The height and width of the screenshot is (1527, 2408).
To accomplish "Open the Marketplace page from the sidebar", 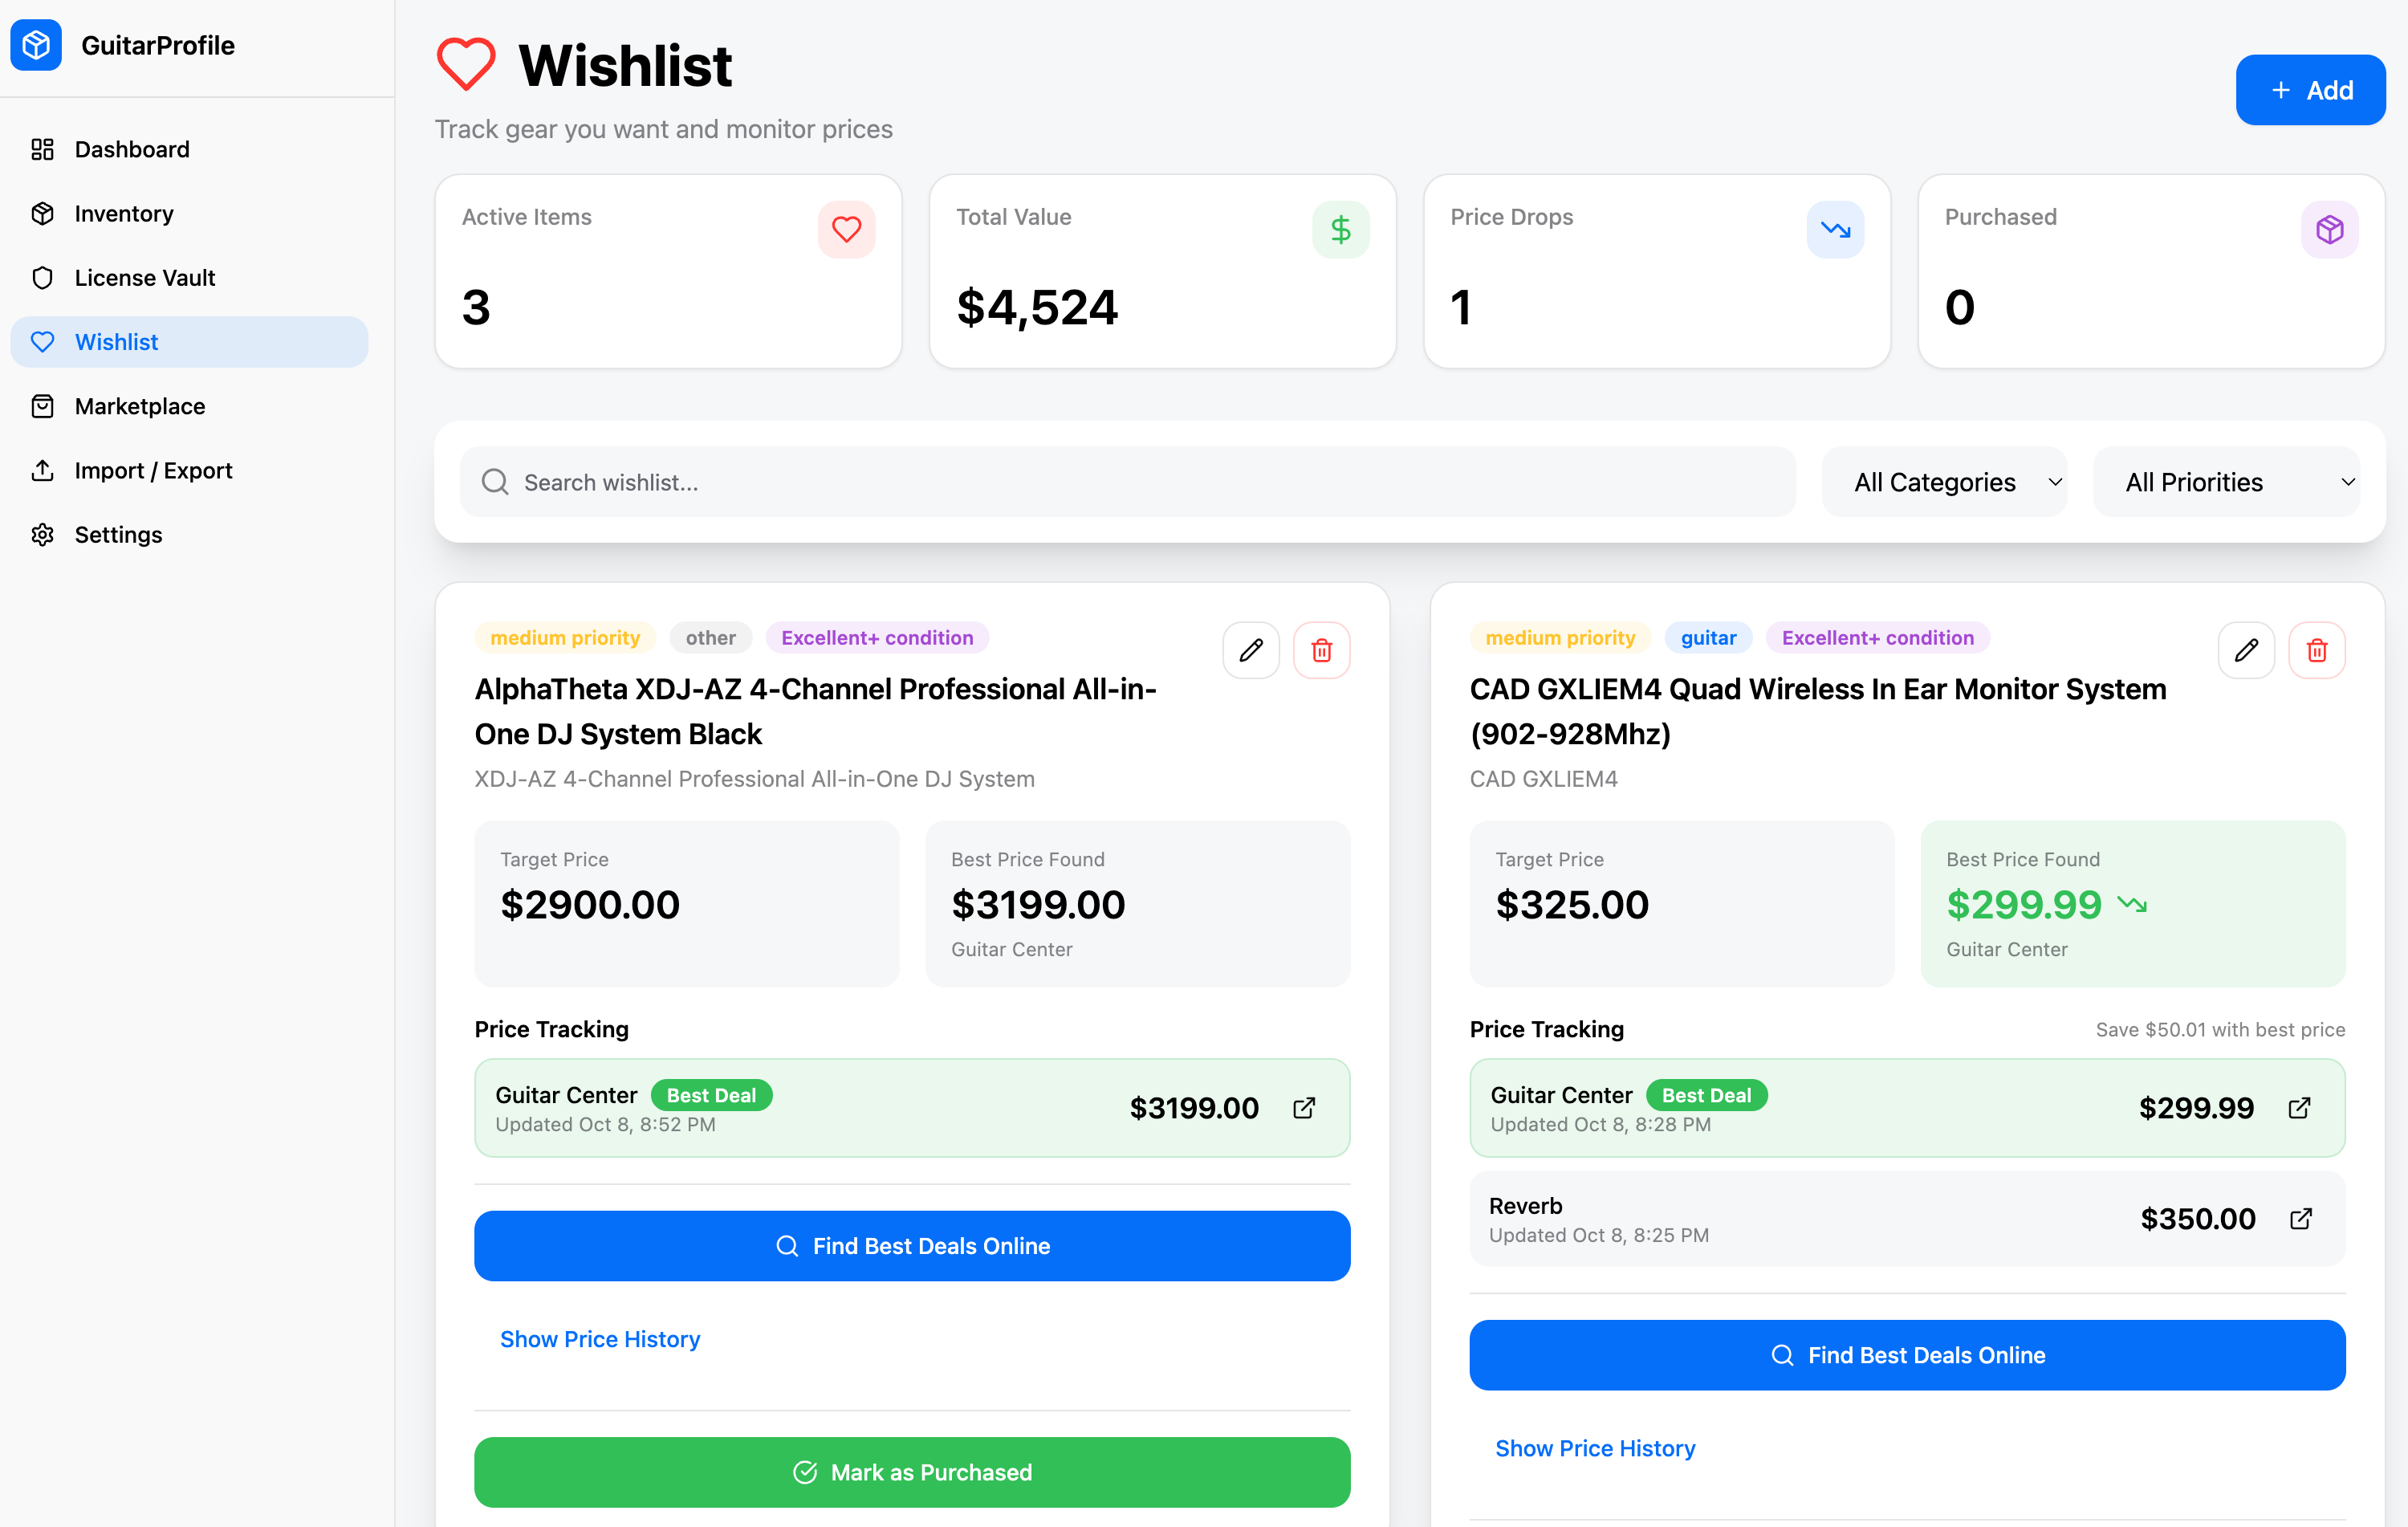I will 140,406.
